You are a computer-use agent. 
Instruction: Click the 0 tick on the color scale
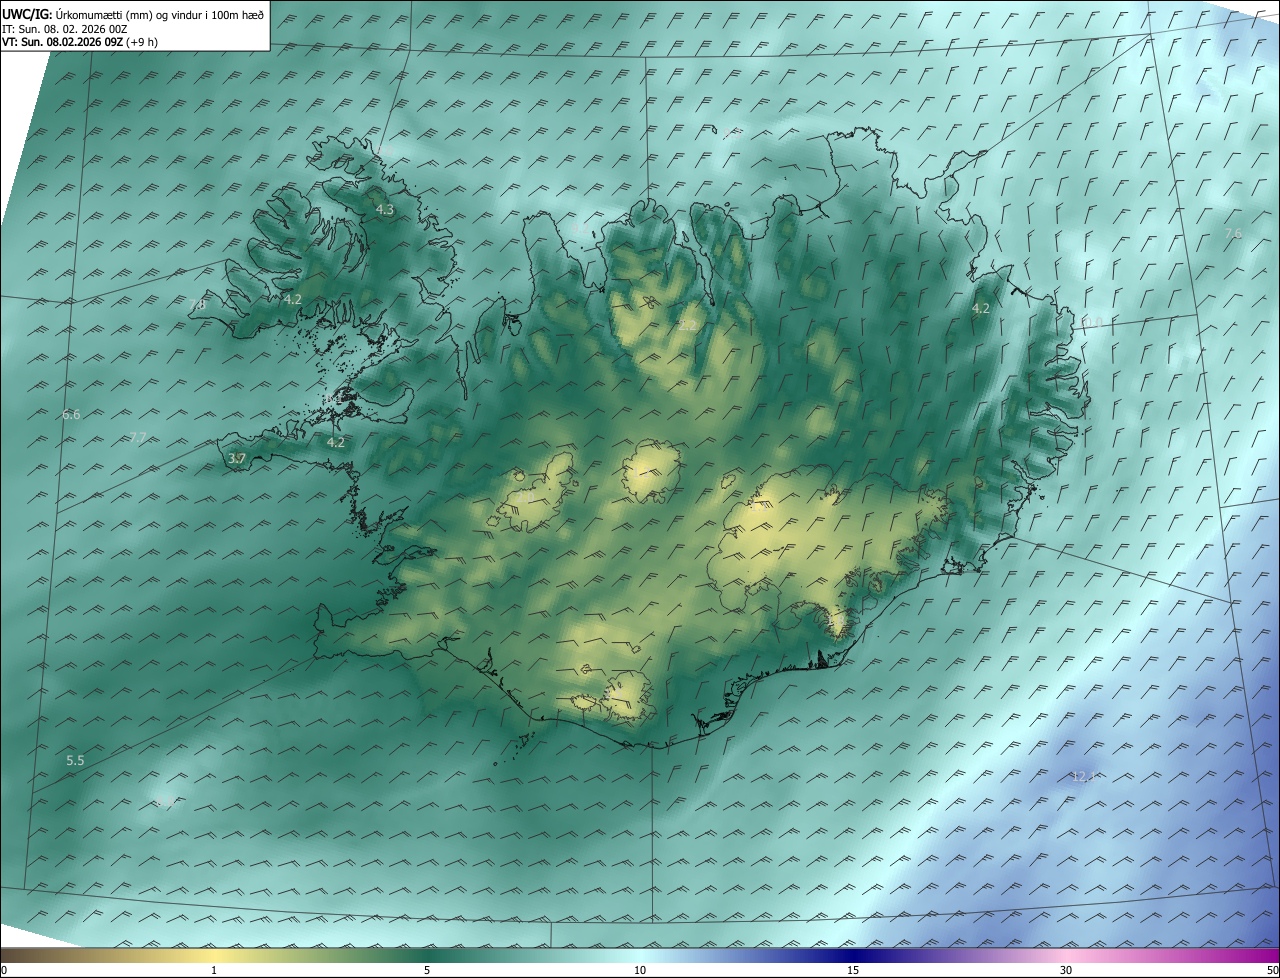[x=4, y=970]
